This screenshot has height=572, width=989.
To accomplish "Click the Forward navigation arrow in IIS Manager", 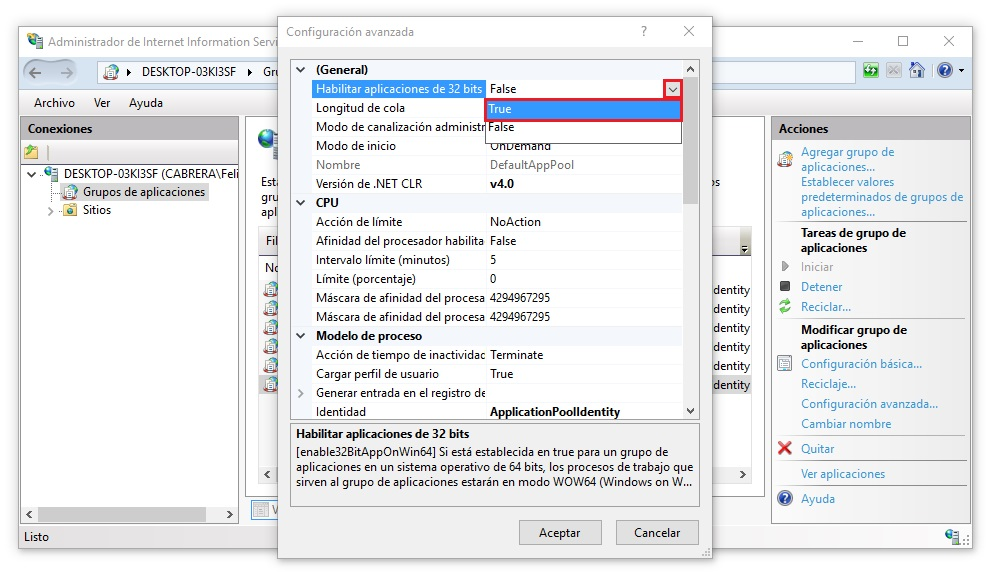I will [x=66, y=73].
